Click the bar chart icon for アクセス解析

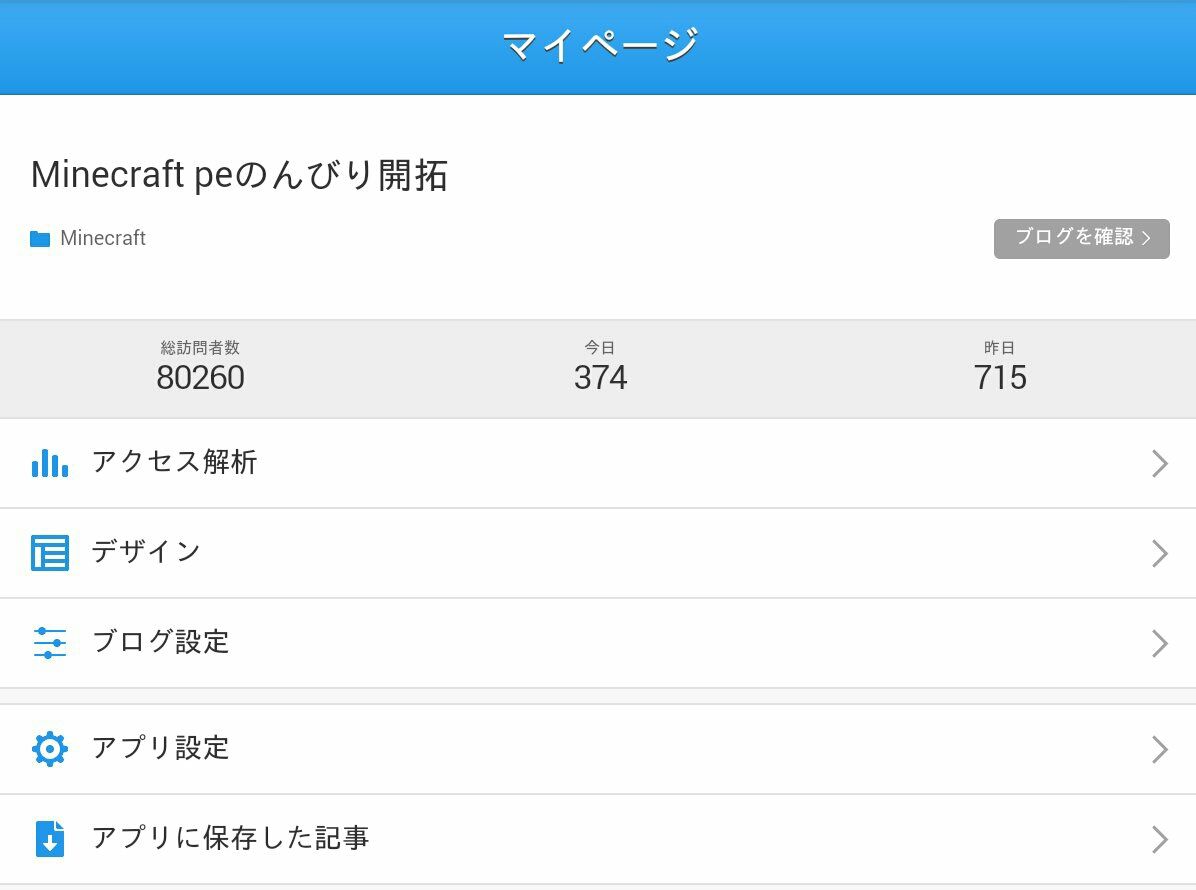coord(50,463)
